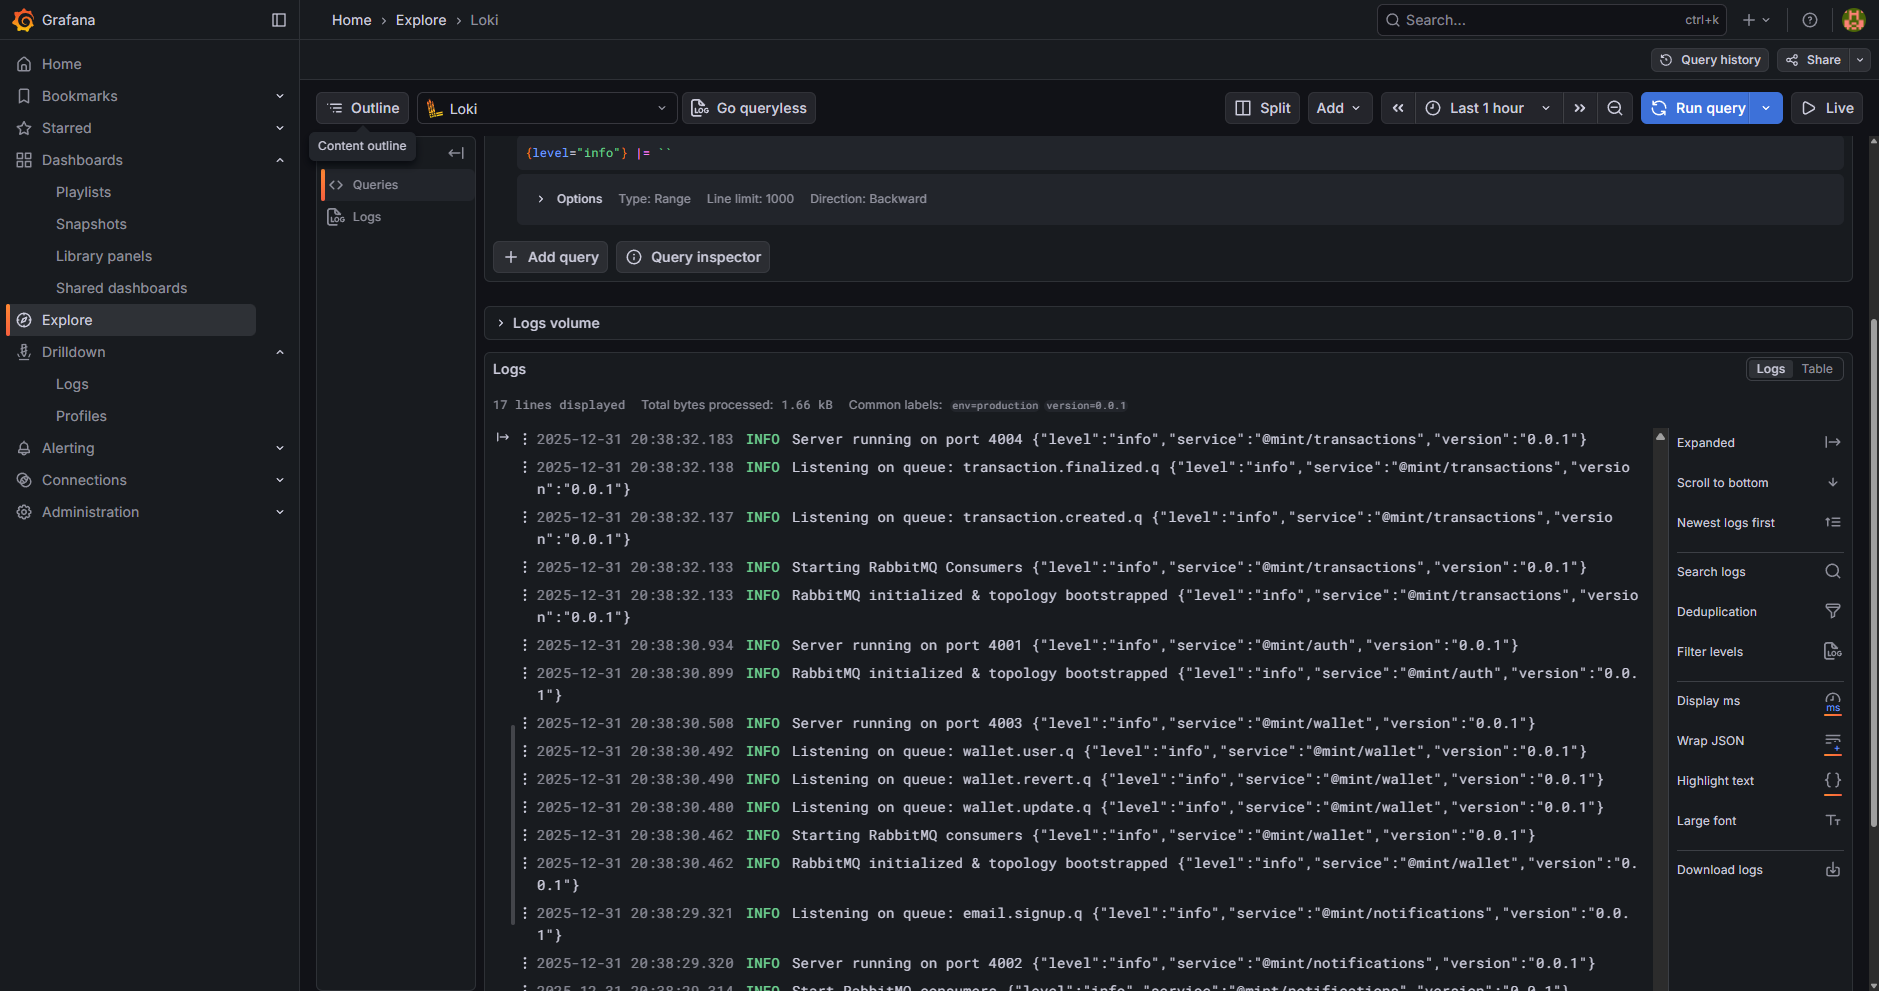Click the Go queryless button
Image resolution: width=1879 pixels, height=991 pixels.
(749, 108)
